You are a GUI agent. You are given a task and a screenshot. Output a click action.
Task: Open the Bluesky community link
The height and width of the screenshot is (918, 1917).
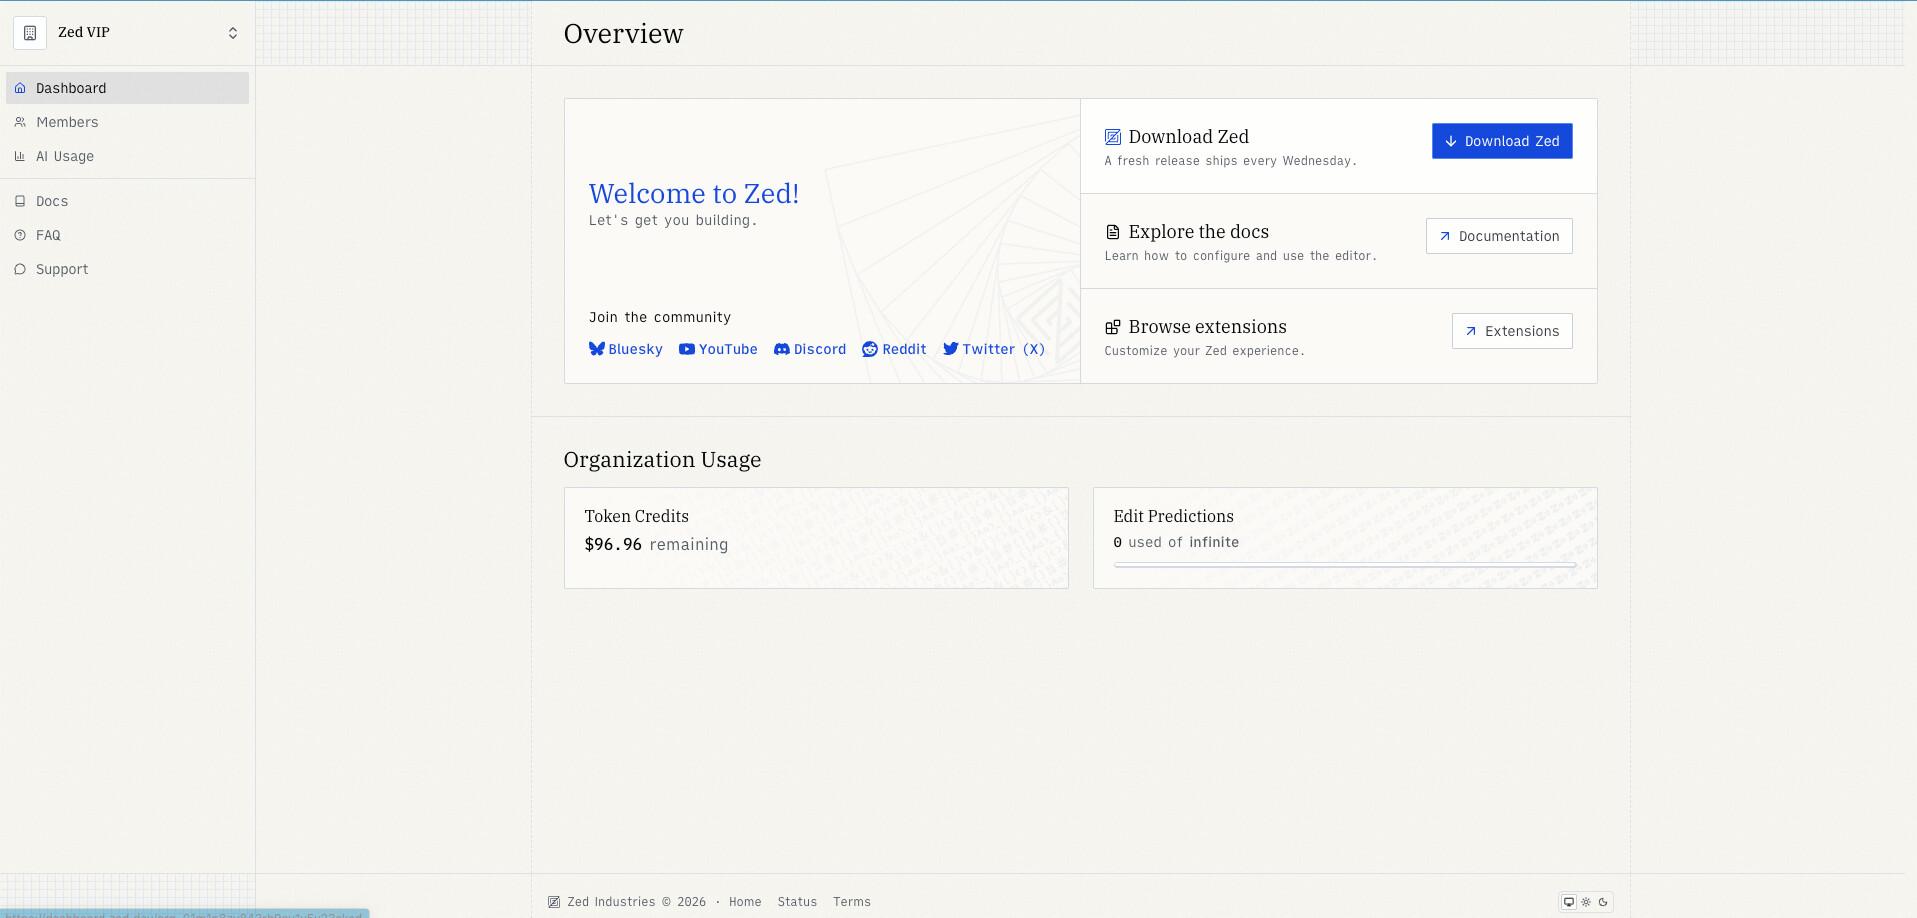tap(626, 349)
